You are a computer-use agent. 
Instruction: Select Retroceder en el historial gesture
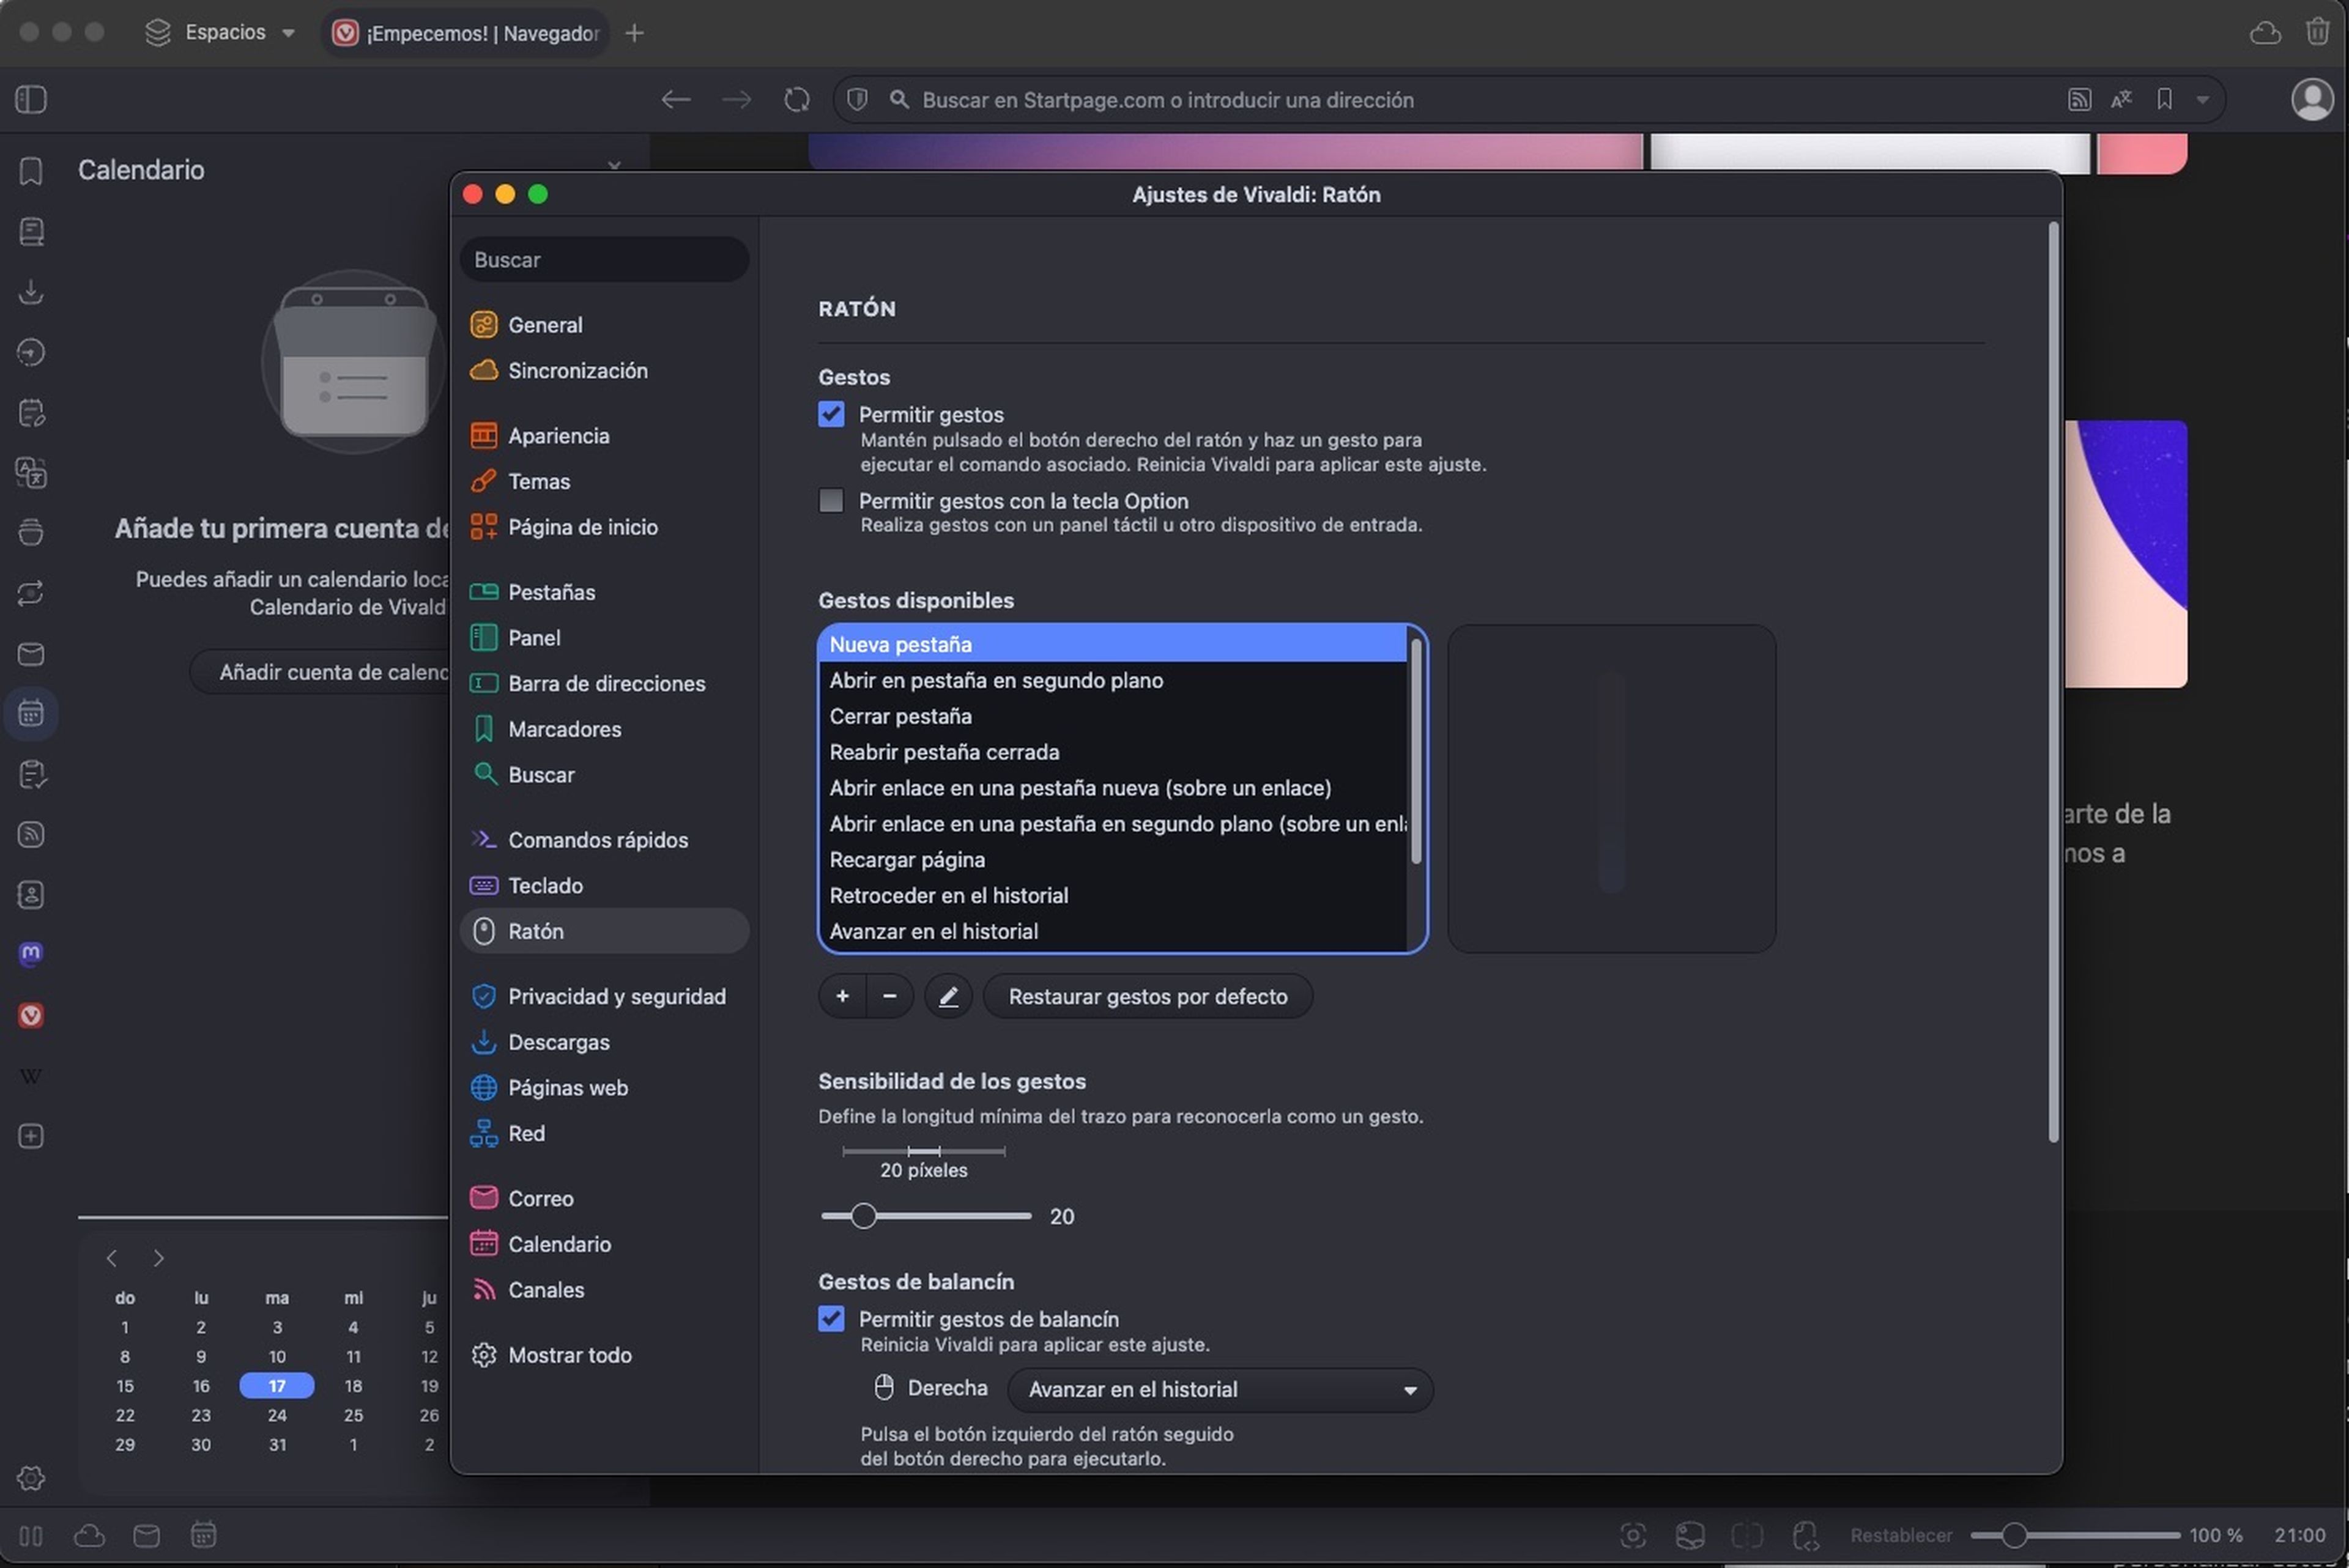(x=1112, y=896)
